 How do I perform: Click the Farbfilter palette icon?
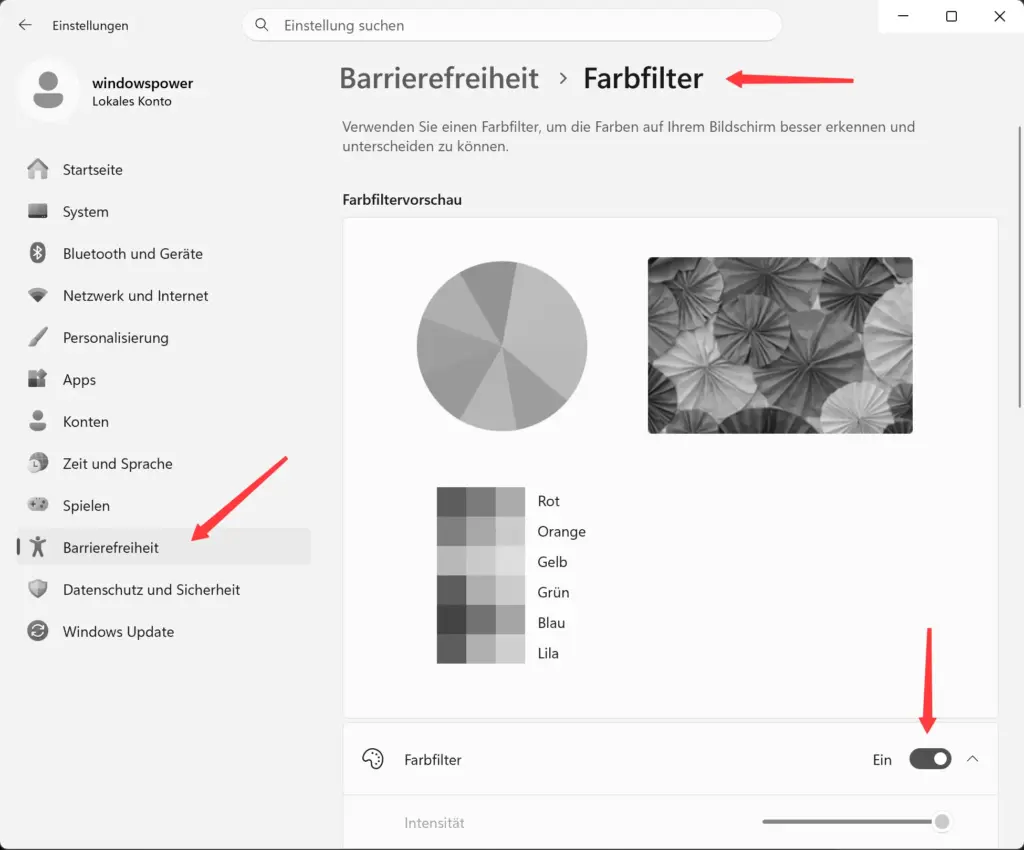[x=373, y=759]
